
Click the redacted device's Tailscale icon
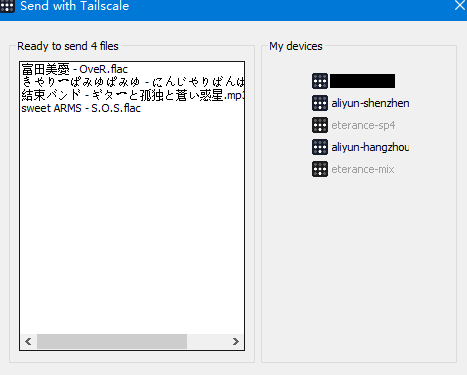click(x=320, y=81)
